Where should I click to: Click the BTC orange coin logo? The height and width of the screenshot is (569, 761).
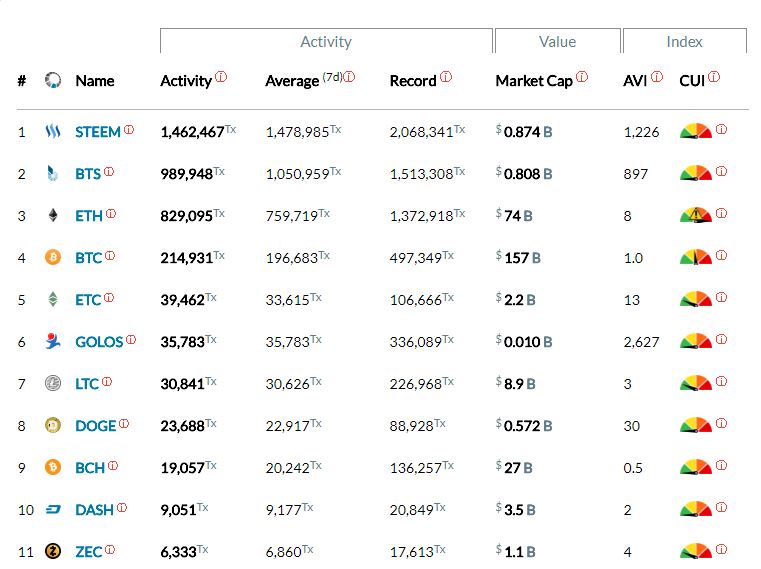coord(53,257)
